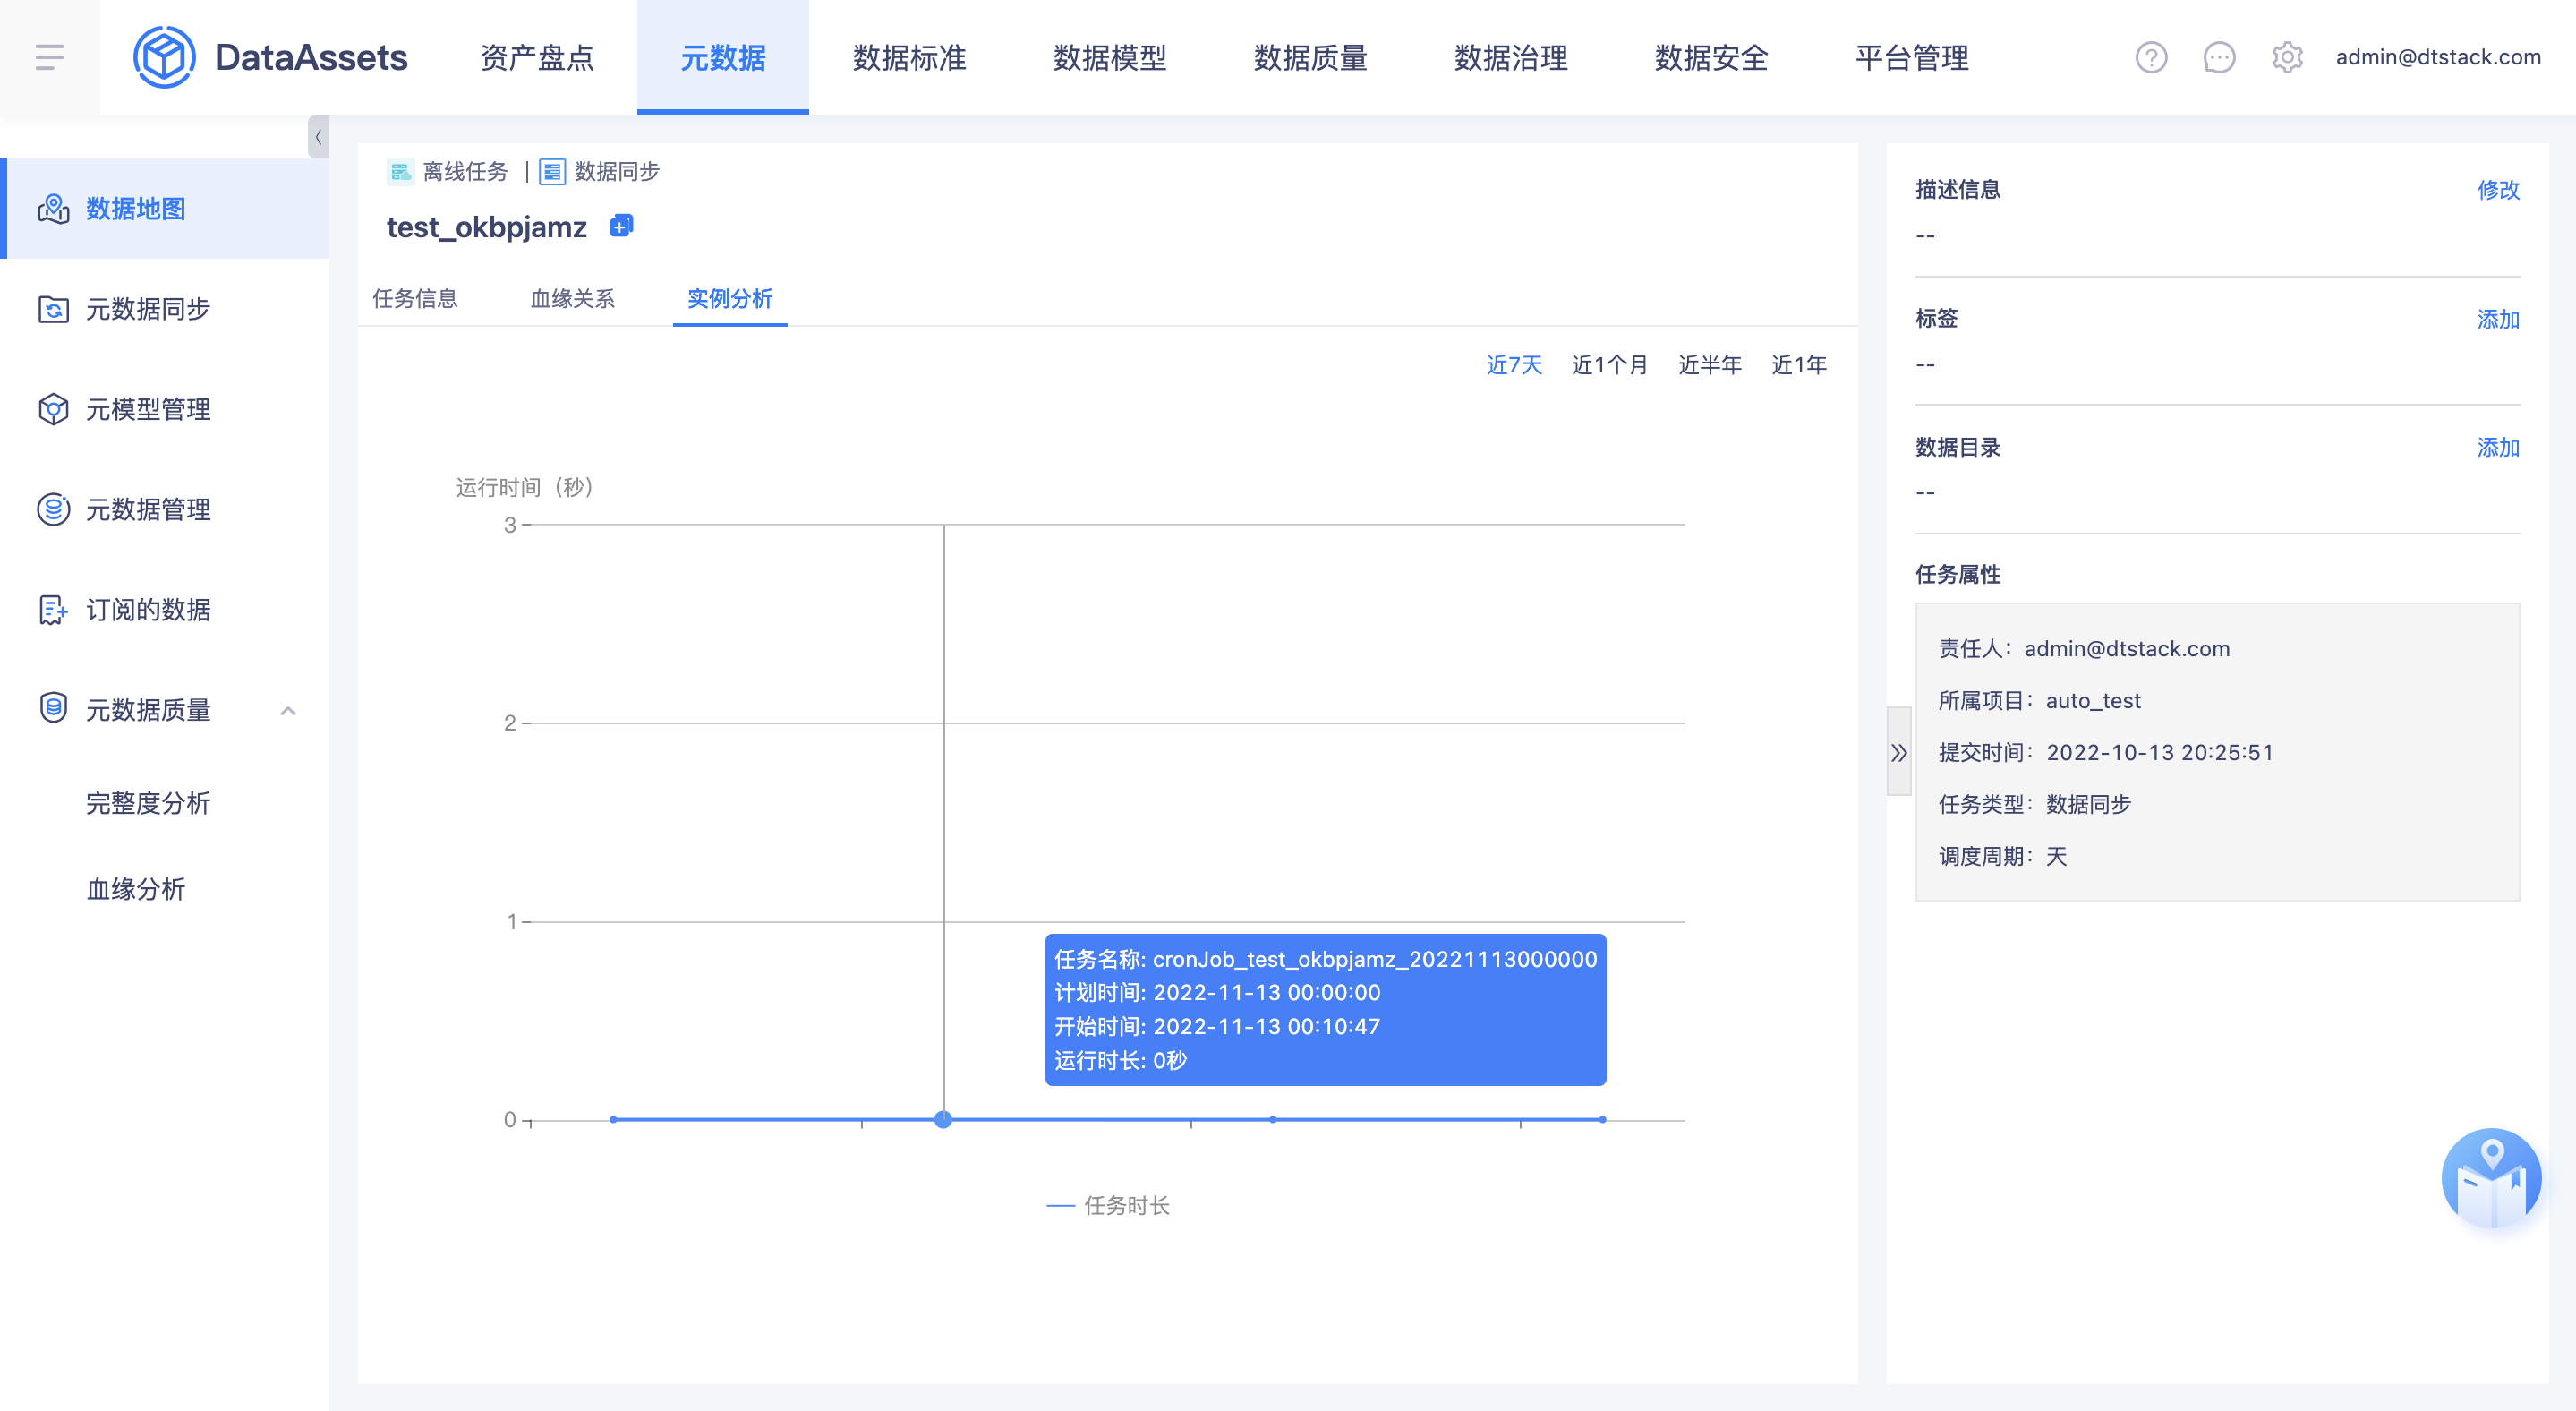This screenshot has height=1411, width=2576.
Task: Collapse the 元数据质量 submenu chevron
Action: [x=288, y=710]
